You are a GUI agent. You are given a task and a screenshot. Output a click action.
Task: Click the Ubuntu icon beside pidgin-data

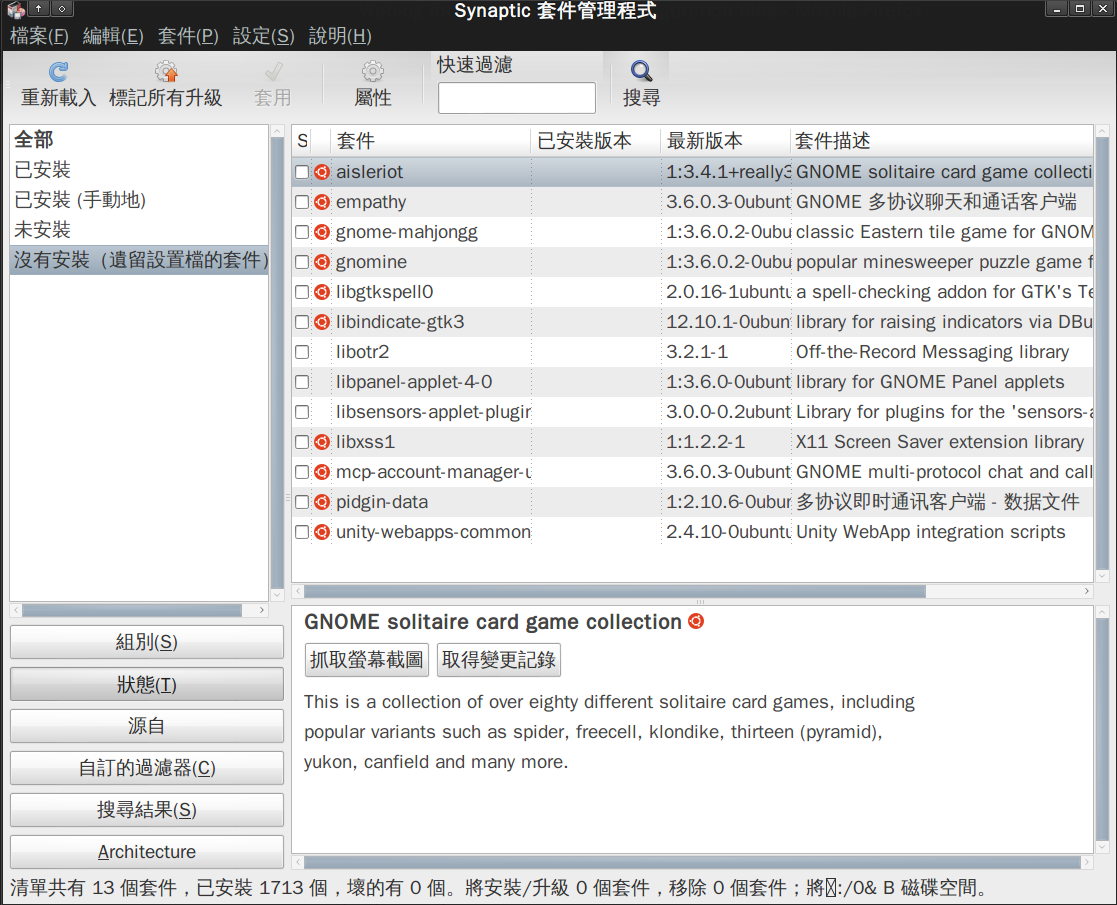[322, 502]
